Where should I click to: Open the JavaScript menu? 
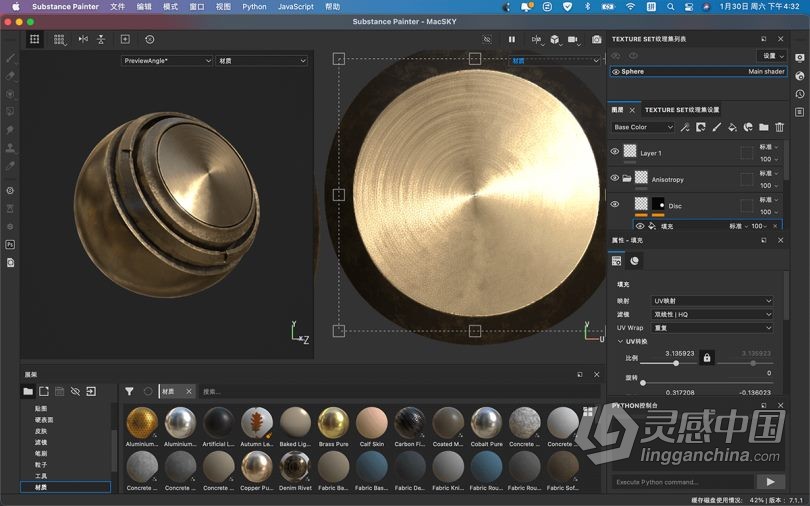coord(295,7)
